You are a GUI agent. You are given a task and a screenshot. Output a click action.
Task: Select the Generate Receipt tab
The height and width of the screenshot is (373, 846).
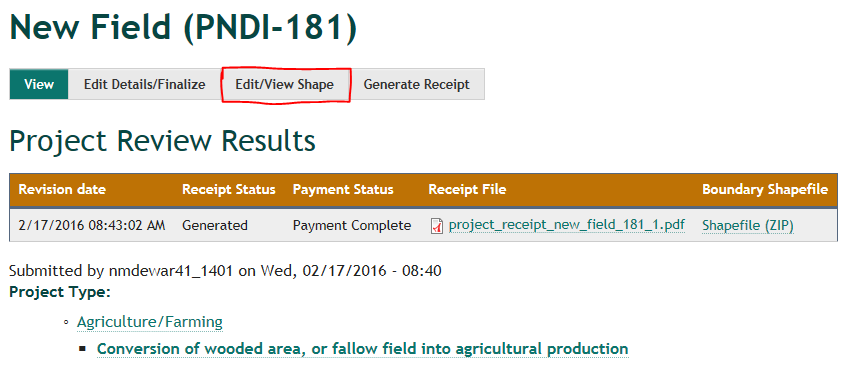(x=417, y=84)
